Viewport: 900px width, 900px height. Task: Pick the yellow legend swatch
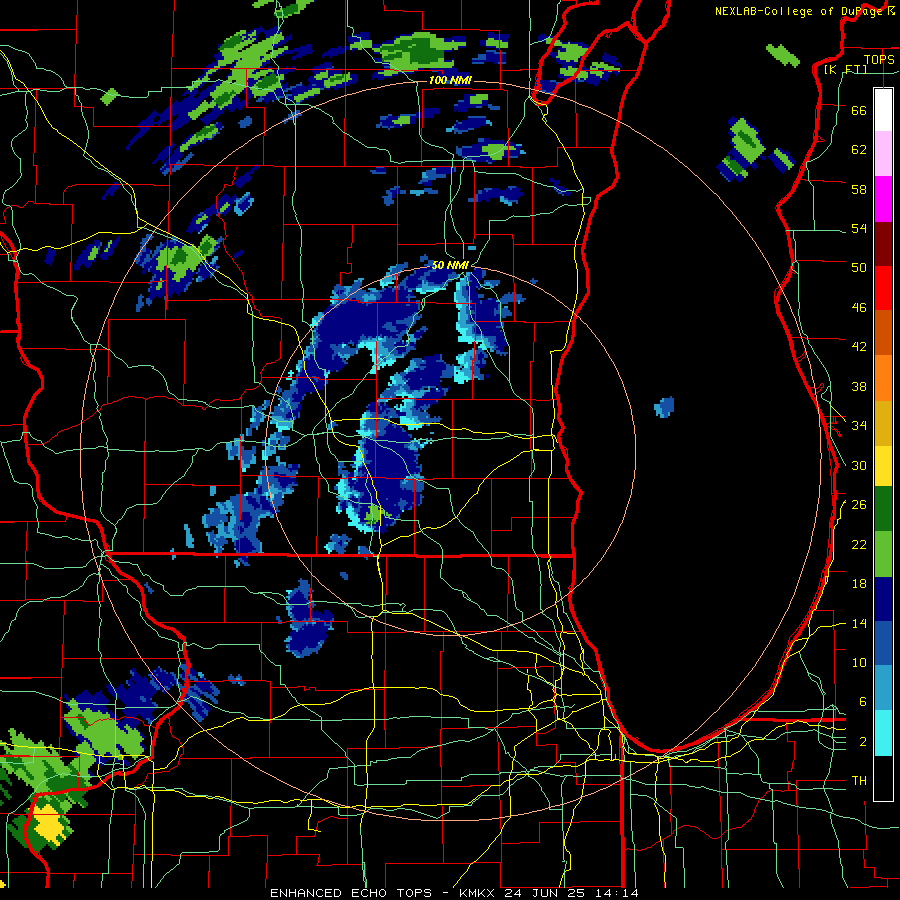point(883,466)
